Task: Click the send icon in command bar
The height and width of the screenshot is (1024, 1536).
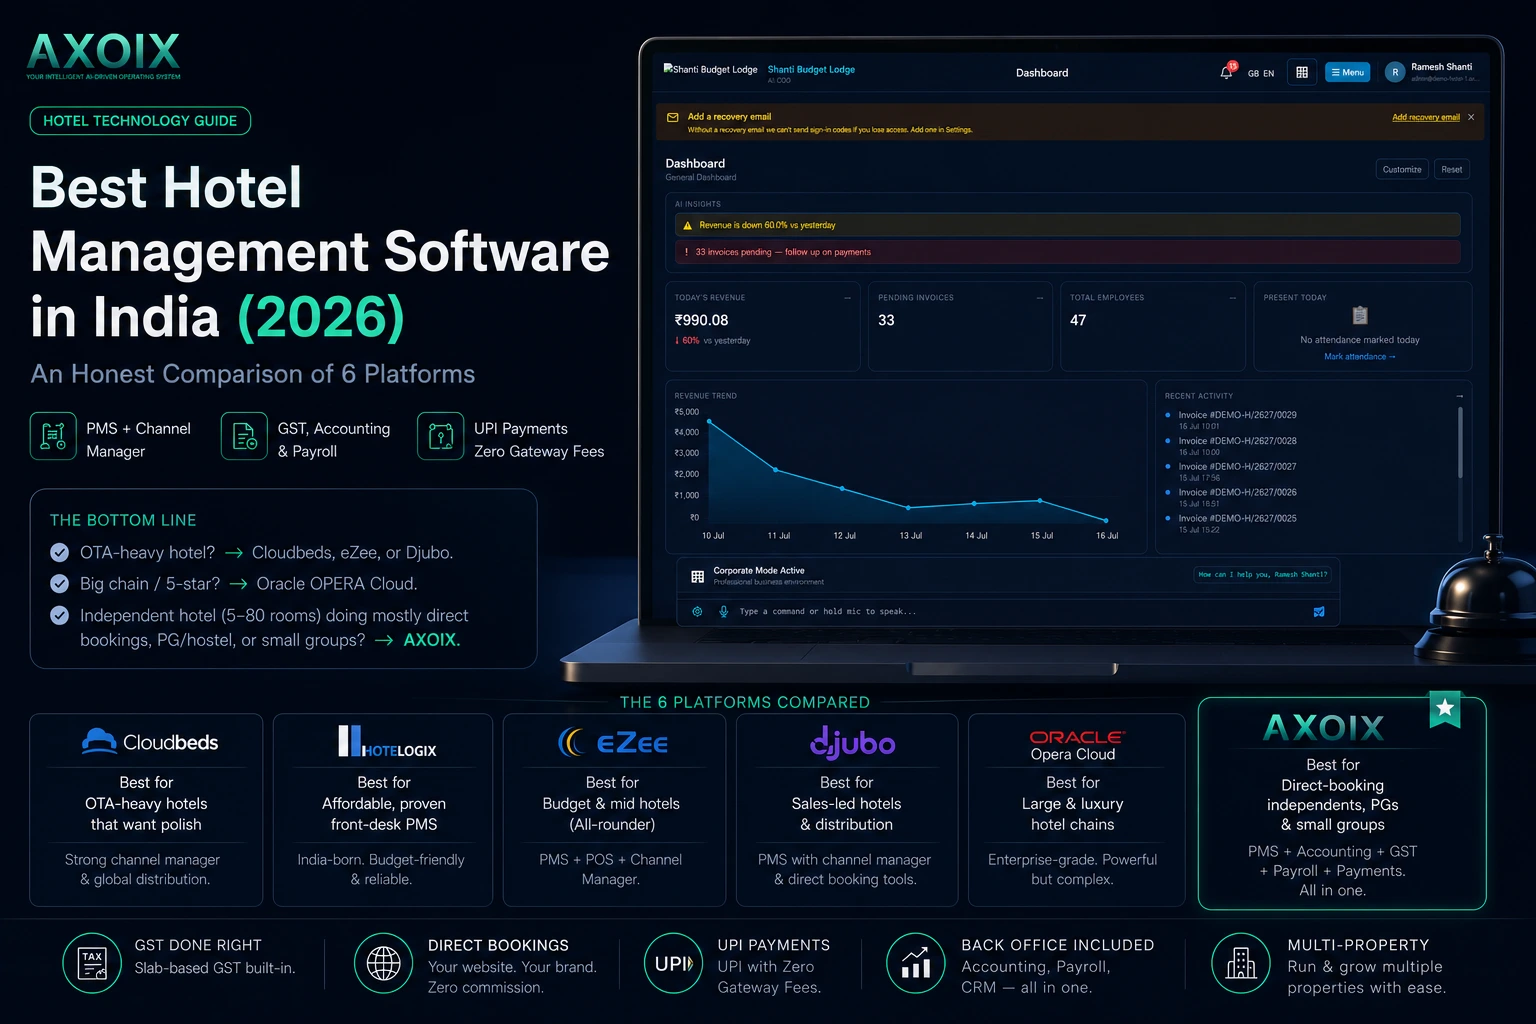Action: 1319,611
